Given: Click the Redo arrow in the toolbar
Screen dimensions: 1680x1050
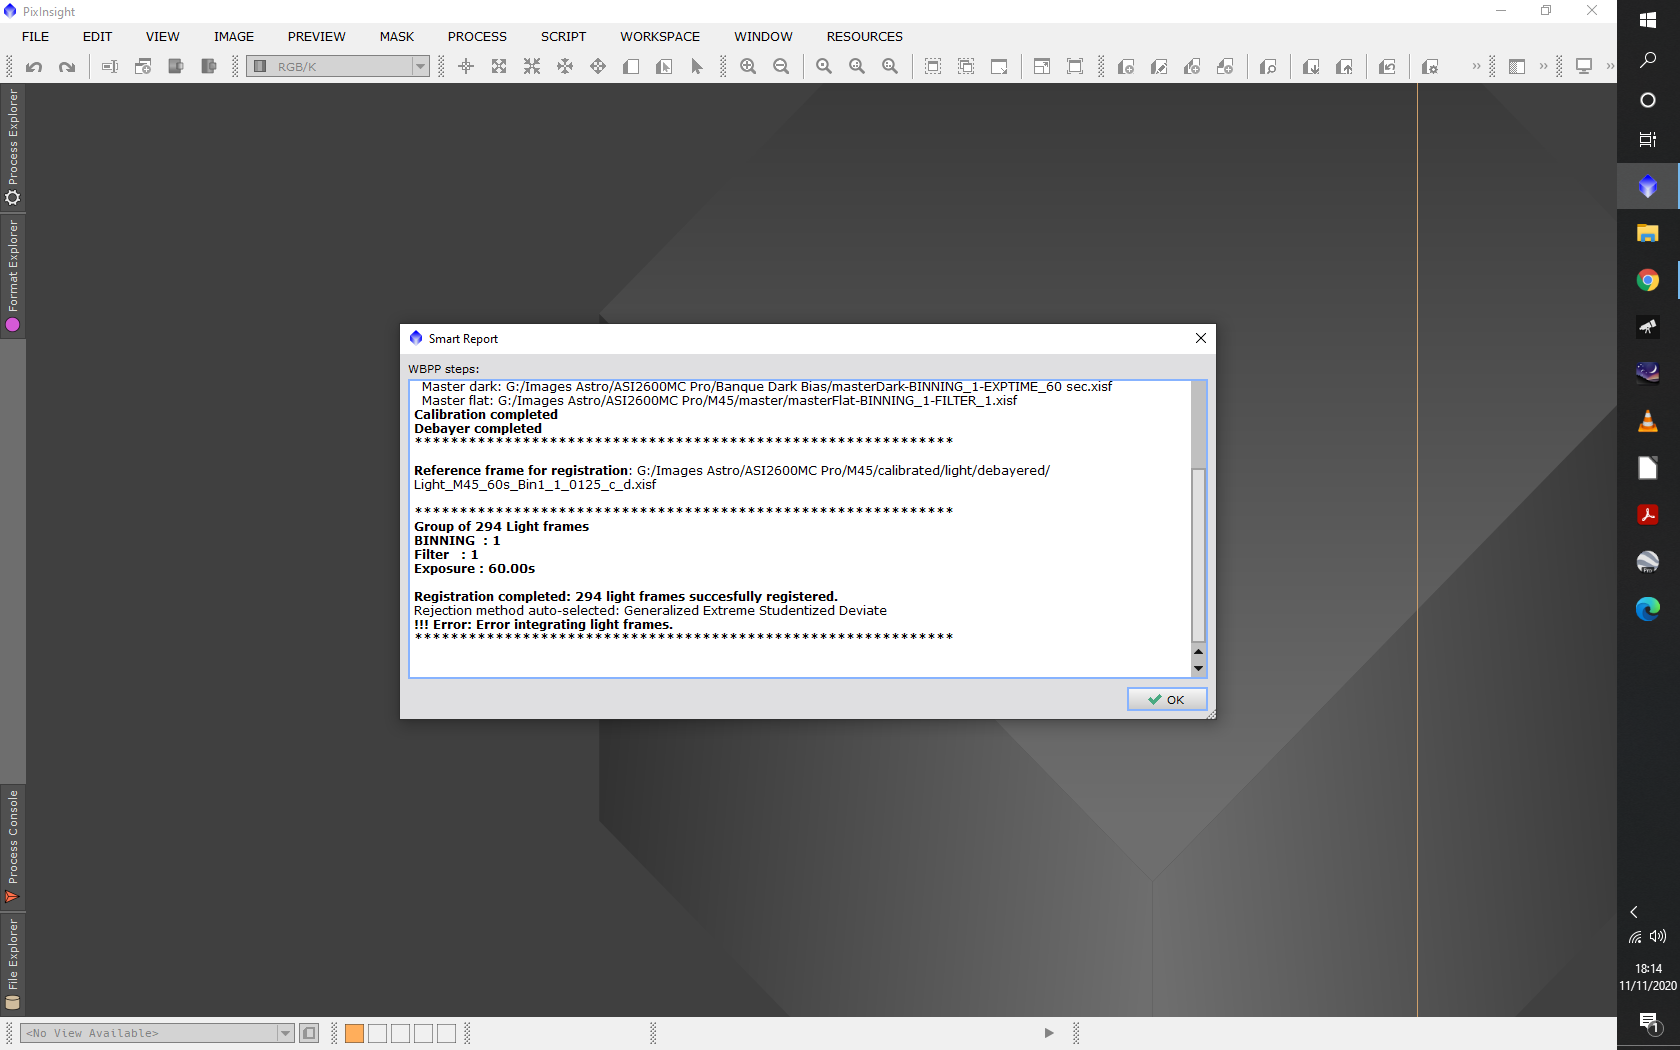Looking at the screenshot, I should [x=67, y=67].
